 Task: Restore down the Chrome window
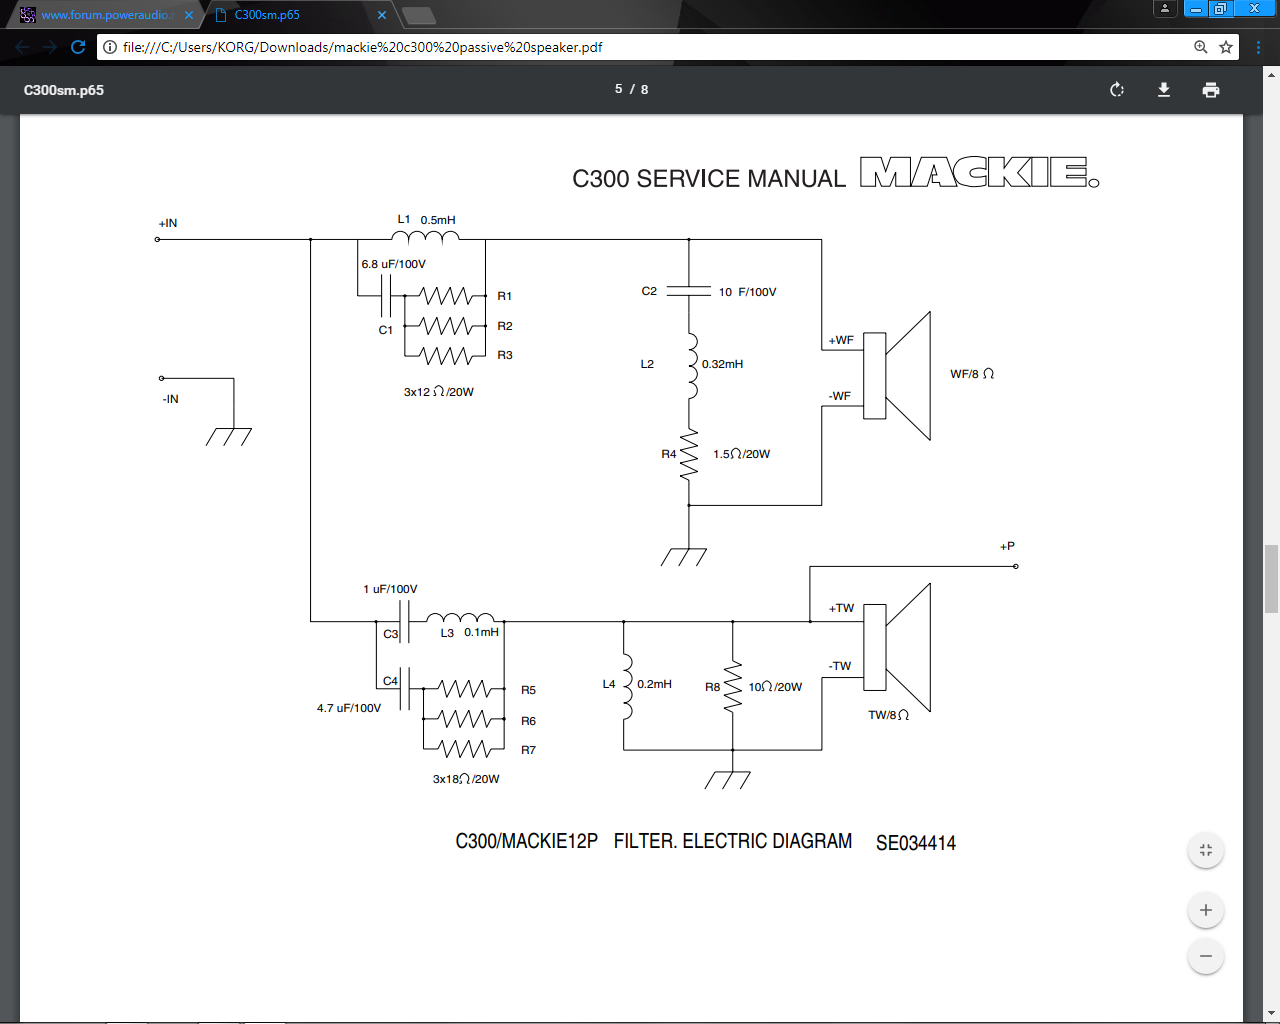[1220, 9]
